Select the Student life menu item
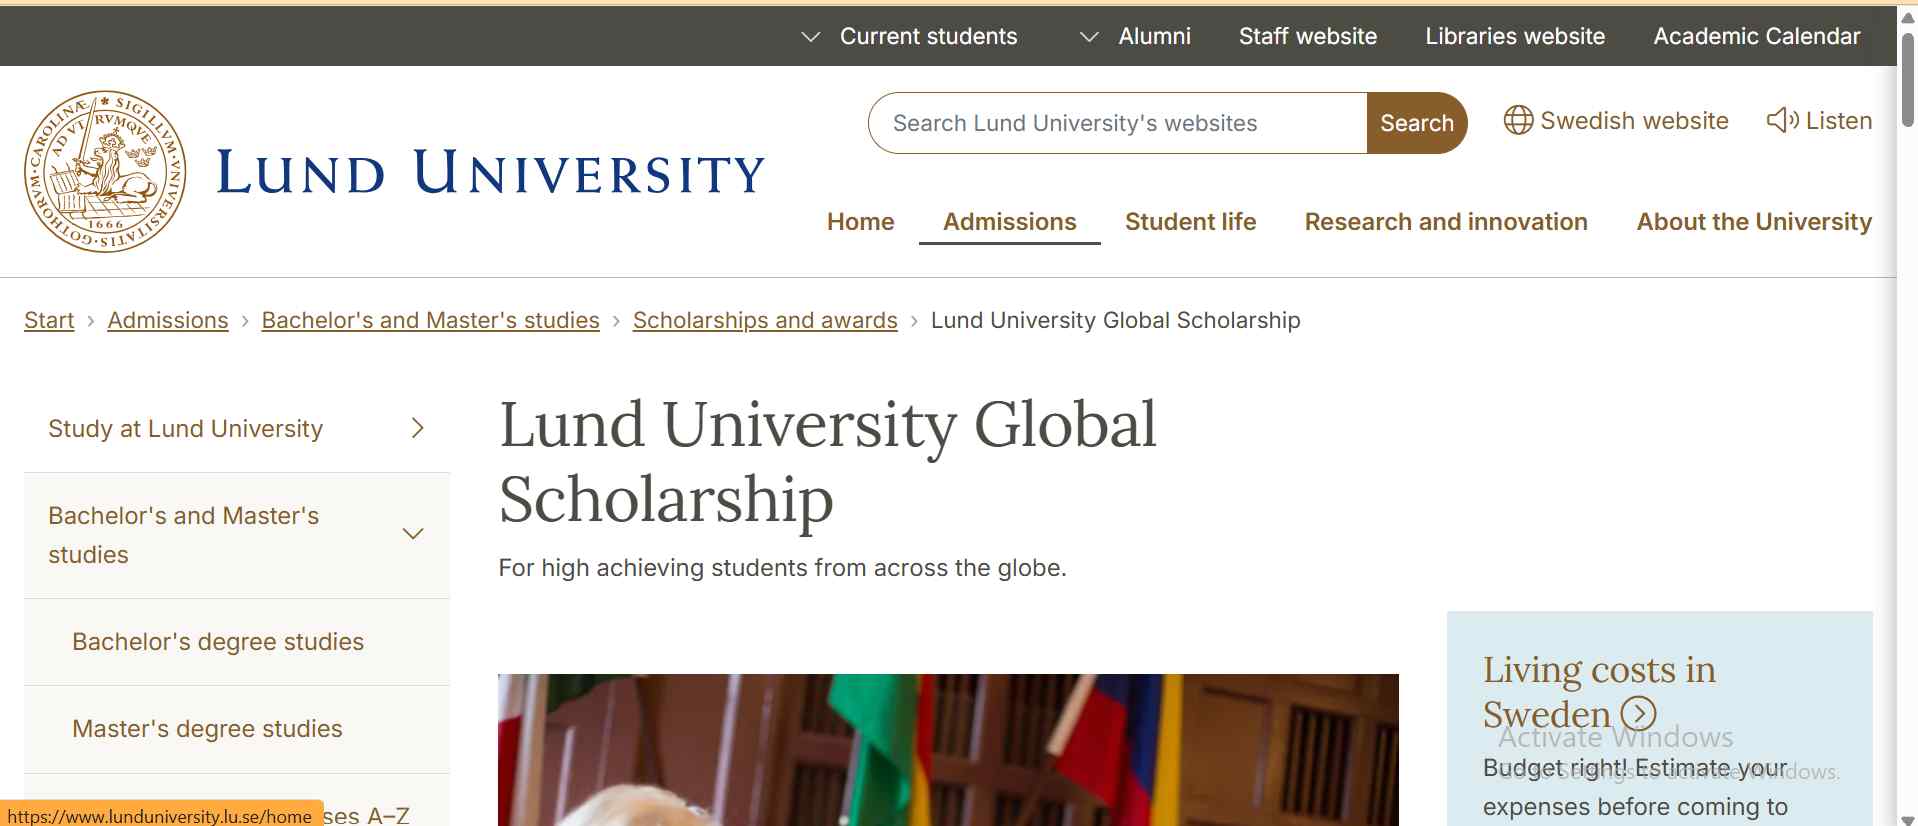This screenshot has height=826, width=1918. pos(1190,222)
